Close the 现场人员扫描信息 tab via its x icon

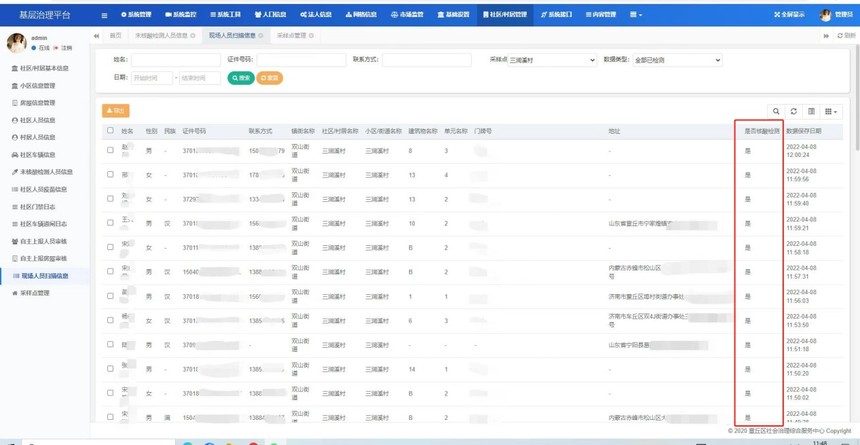(x=261, y=36)
